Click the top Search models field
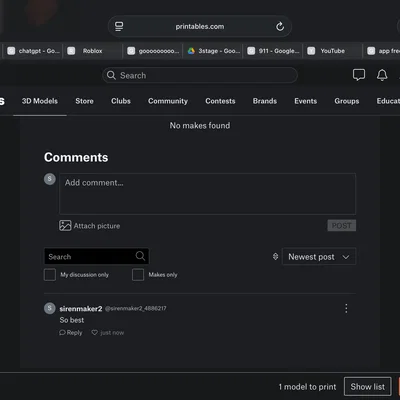 (200, 75)
